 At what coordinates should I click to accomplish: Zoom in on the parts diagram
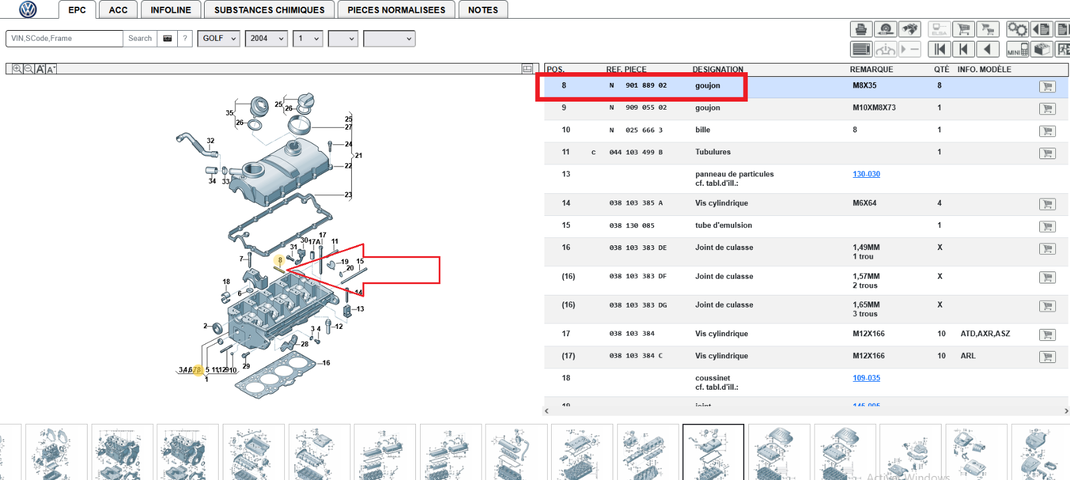coord(17,69)
